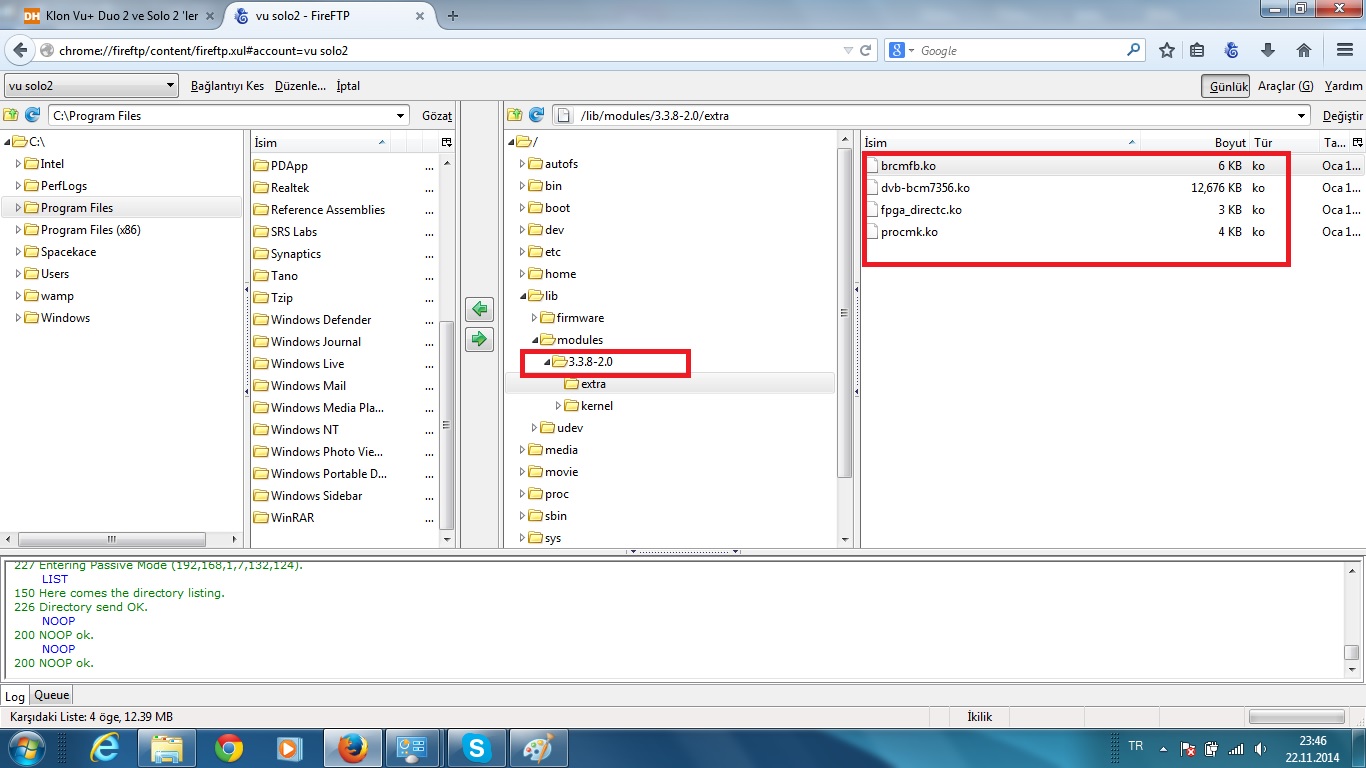Refresh the remote directory listing
1366x768 pixels.
click(x=536, y=115)
